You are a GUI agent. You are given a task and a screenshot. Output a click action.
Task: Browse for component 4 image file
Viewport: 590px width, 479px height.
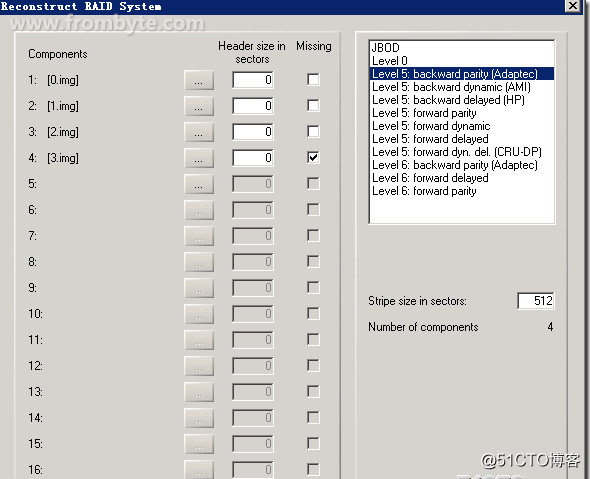tap(199, 158)
